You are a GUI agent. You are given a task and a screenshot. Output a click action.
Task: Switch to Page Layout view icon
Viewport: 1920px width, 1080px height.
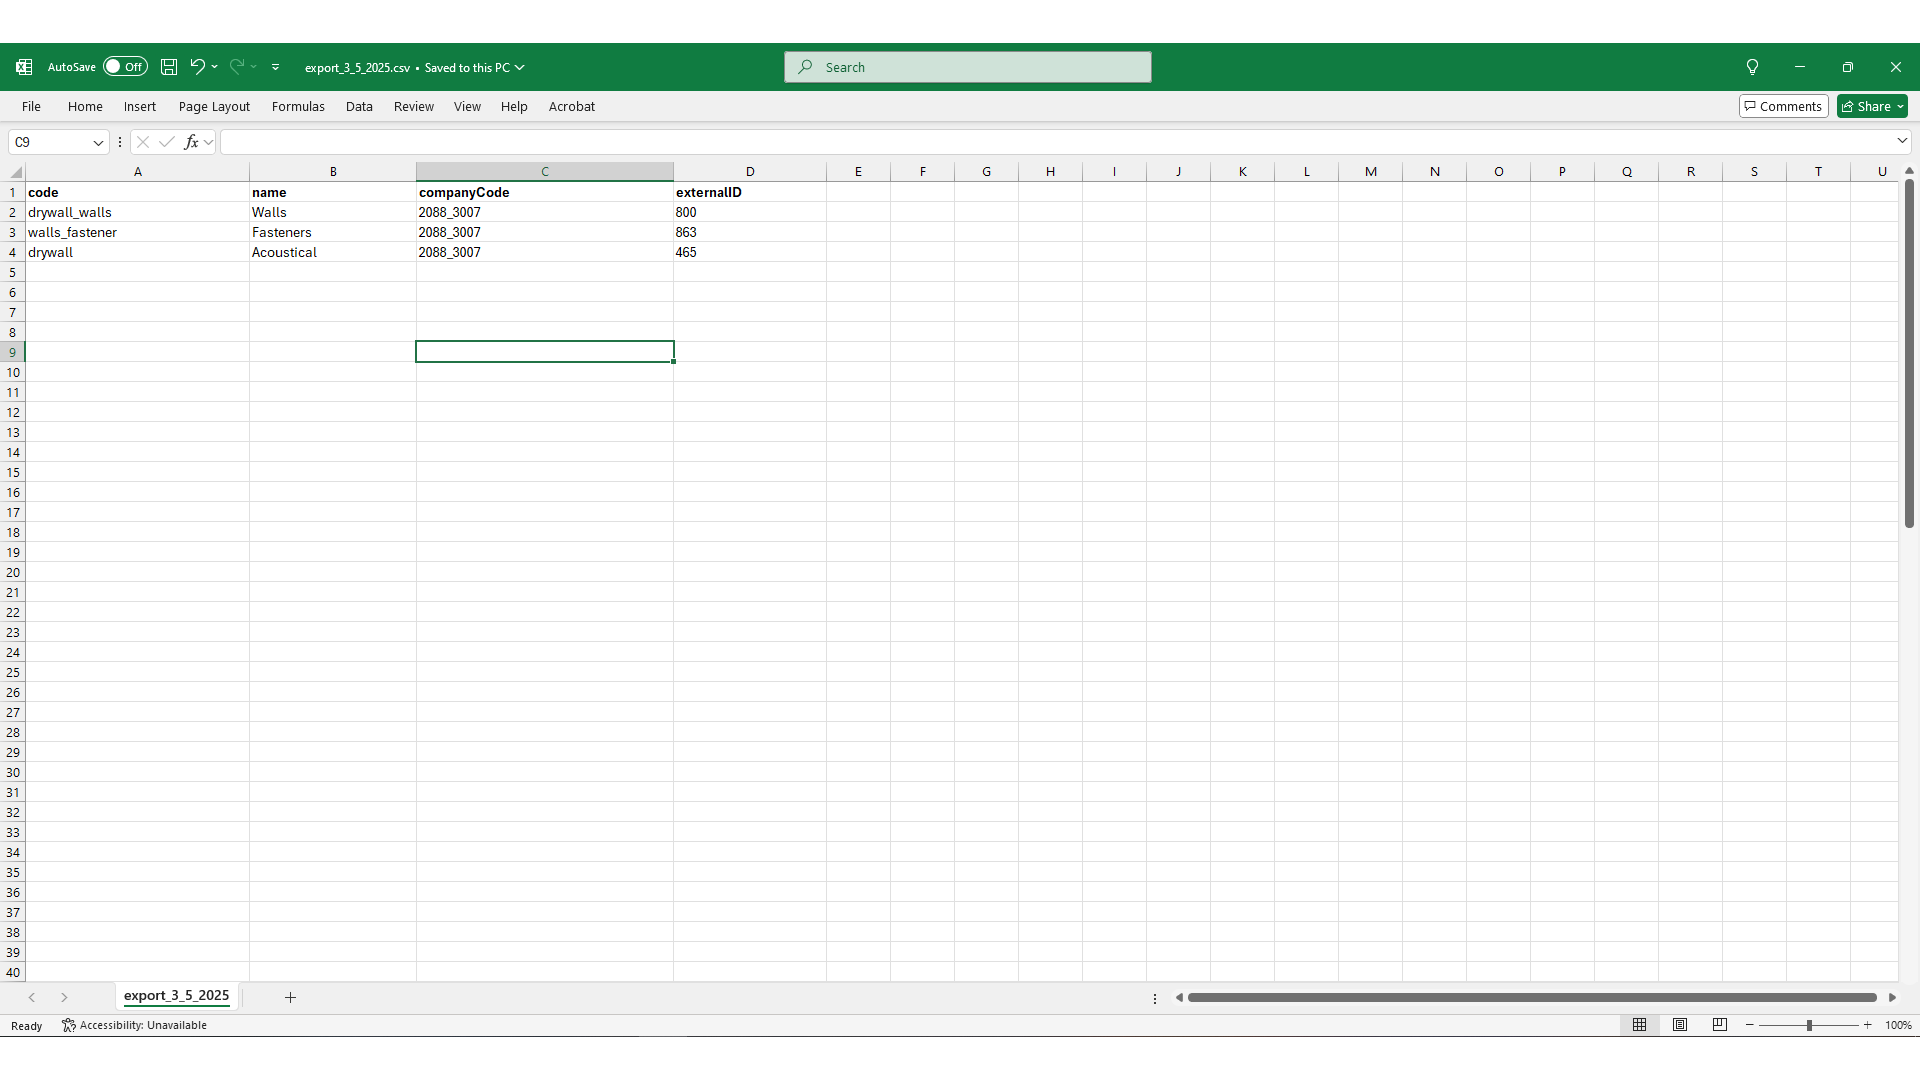tap(1680, 1025)
